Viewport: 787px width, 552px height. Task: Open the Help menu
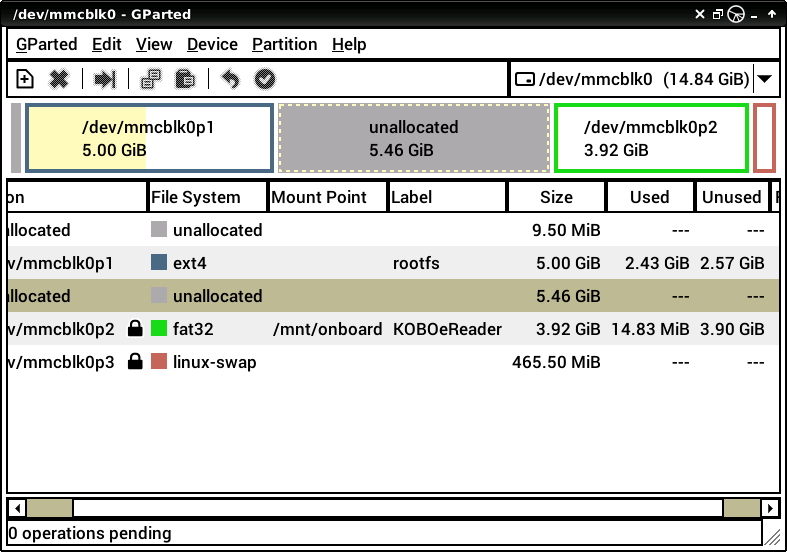tap(349, 44)
